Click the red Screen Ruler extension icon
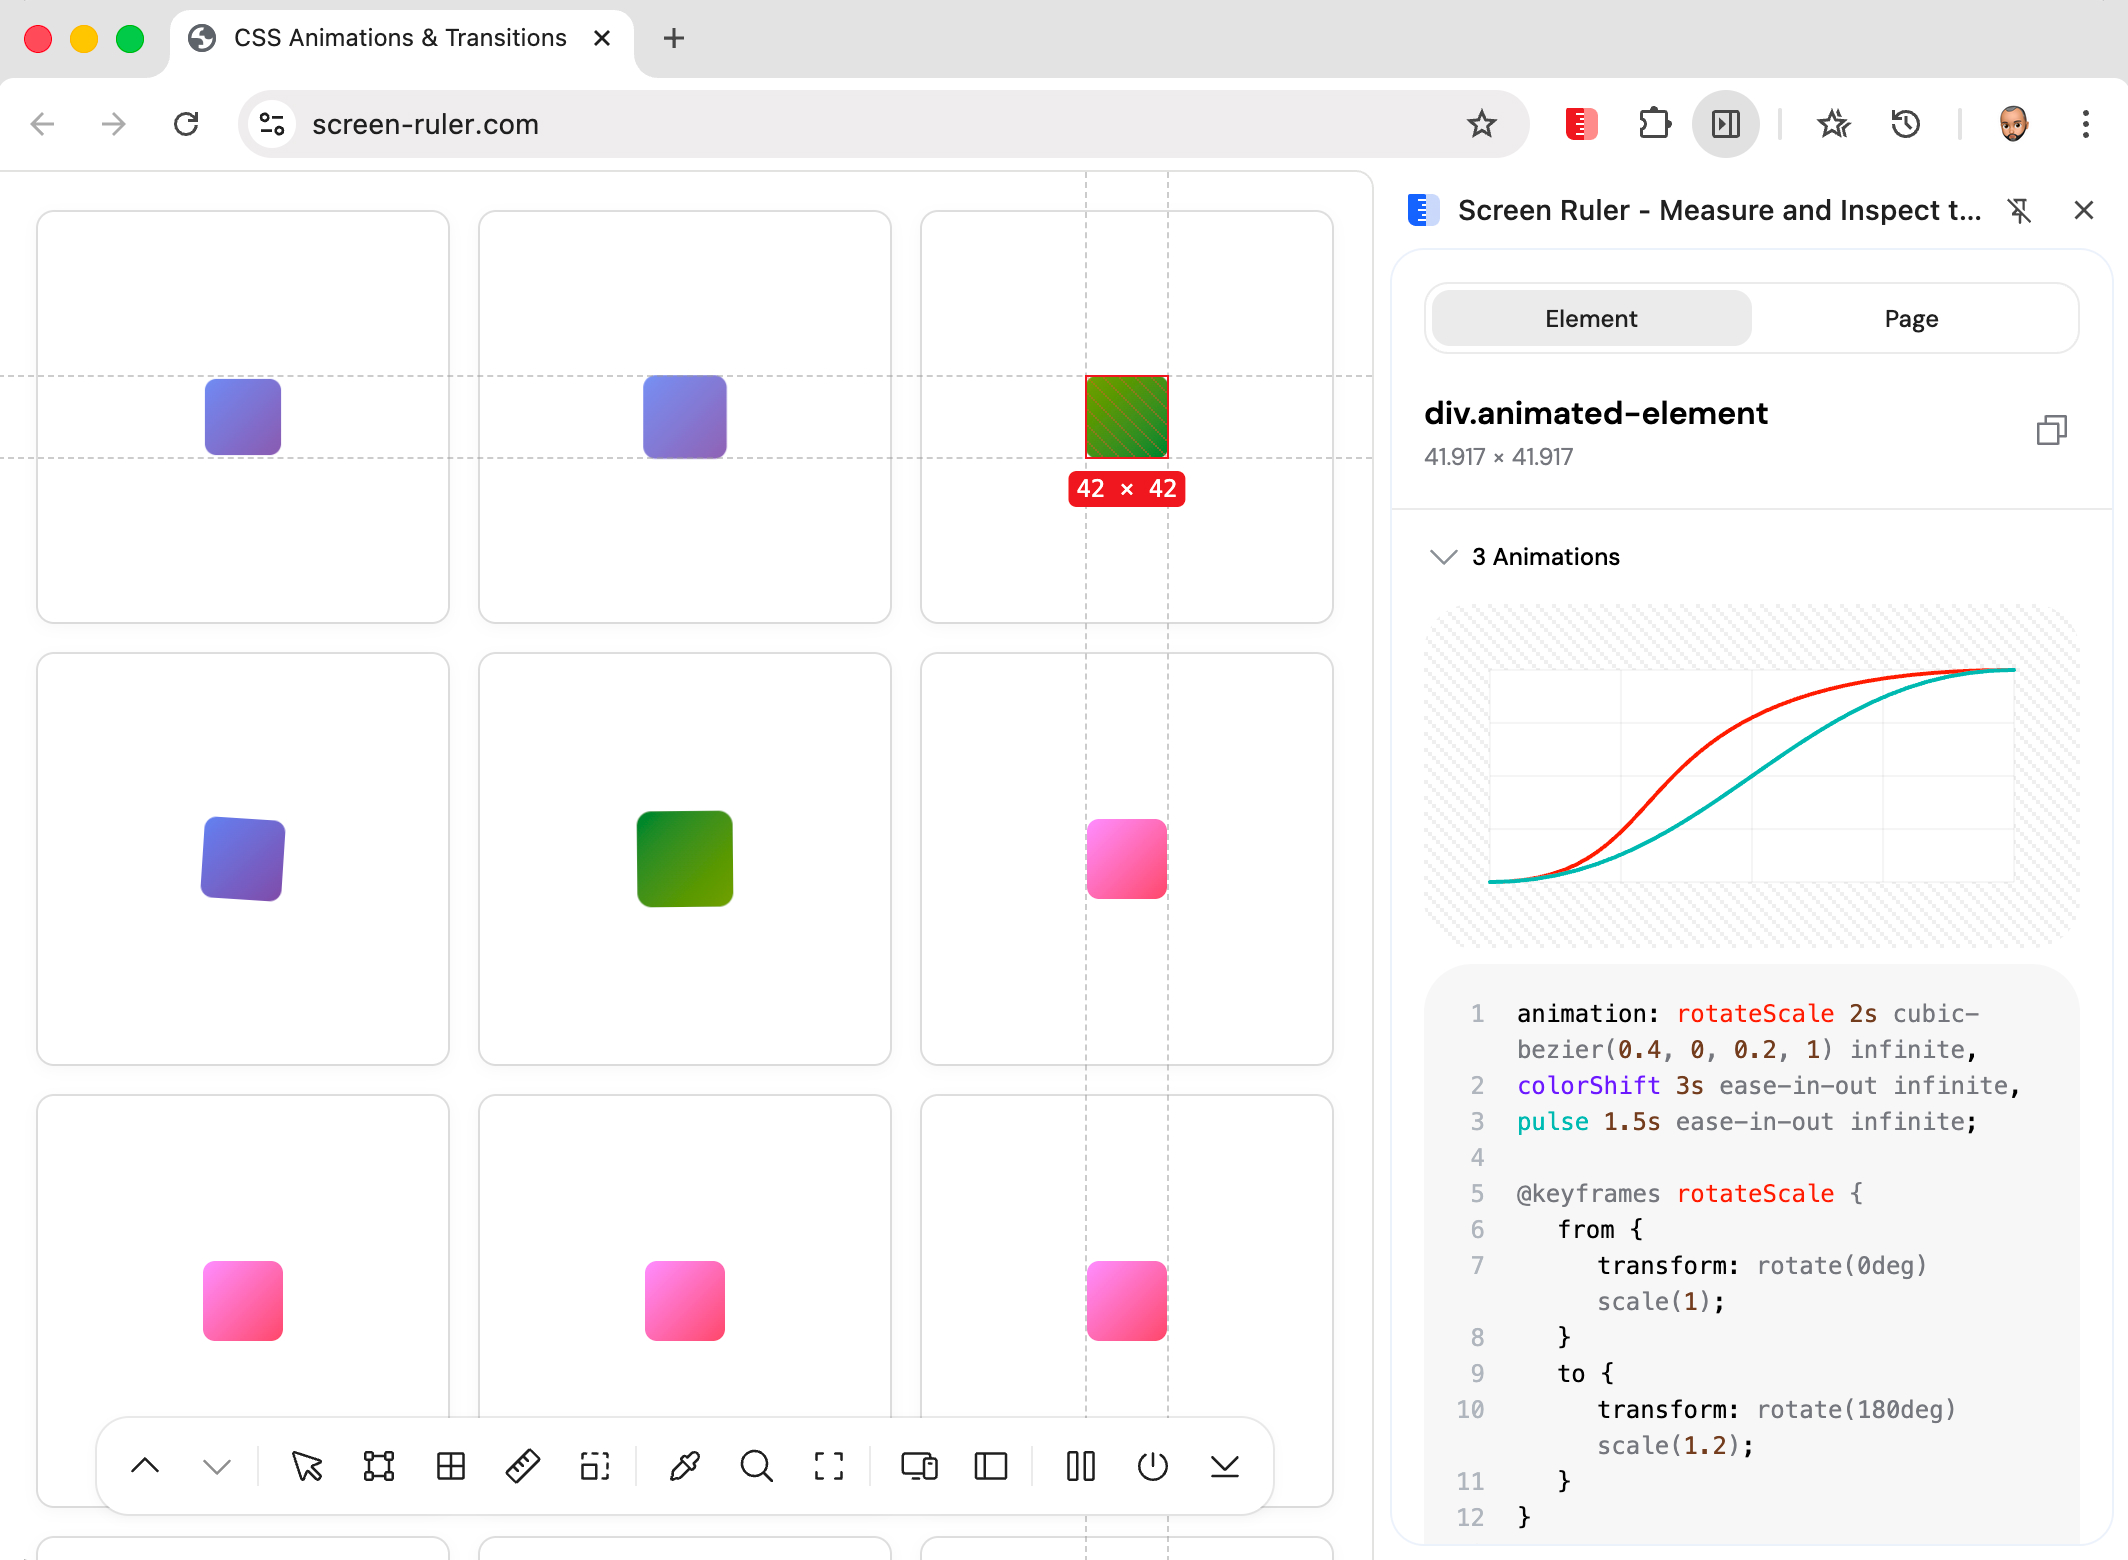 (1581, 124)
